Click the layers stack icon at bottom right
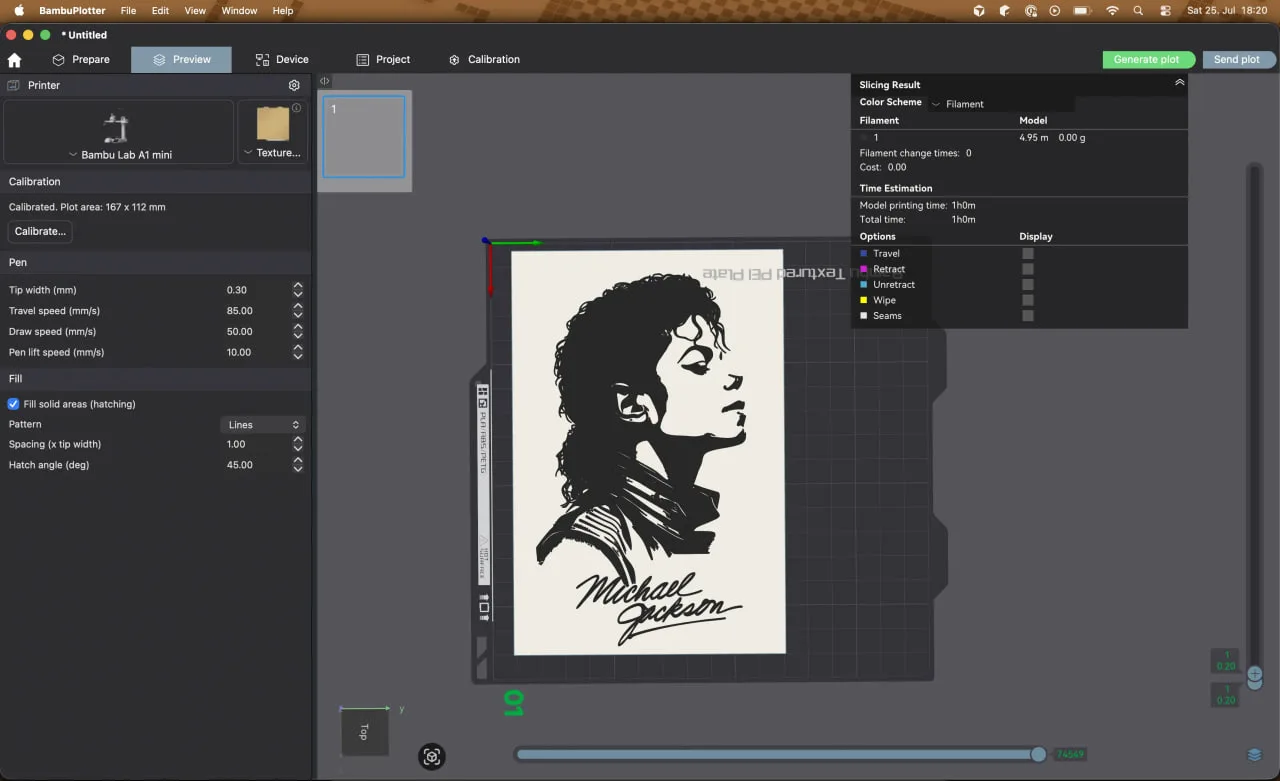Viewport: 1280px width, 781px height. click(x=1254, y=754)
